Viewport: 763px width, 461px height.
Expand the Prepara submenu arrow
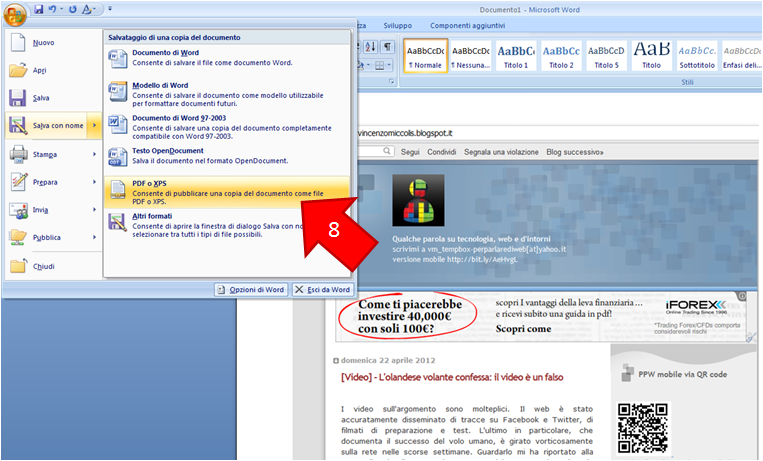pos(94,182)
